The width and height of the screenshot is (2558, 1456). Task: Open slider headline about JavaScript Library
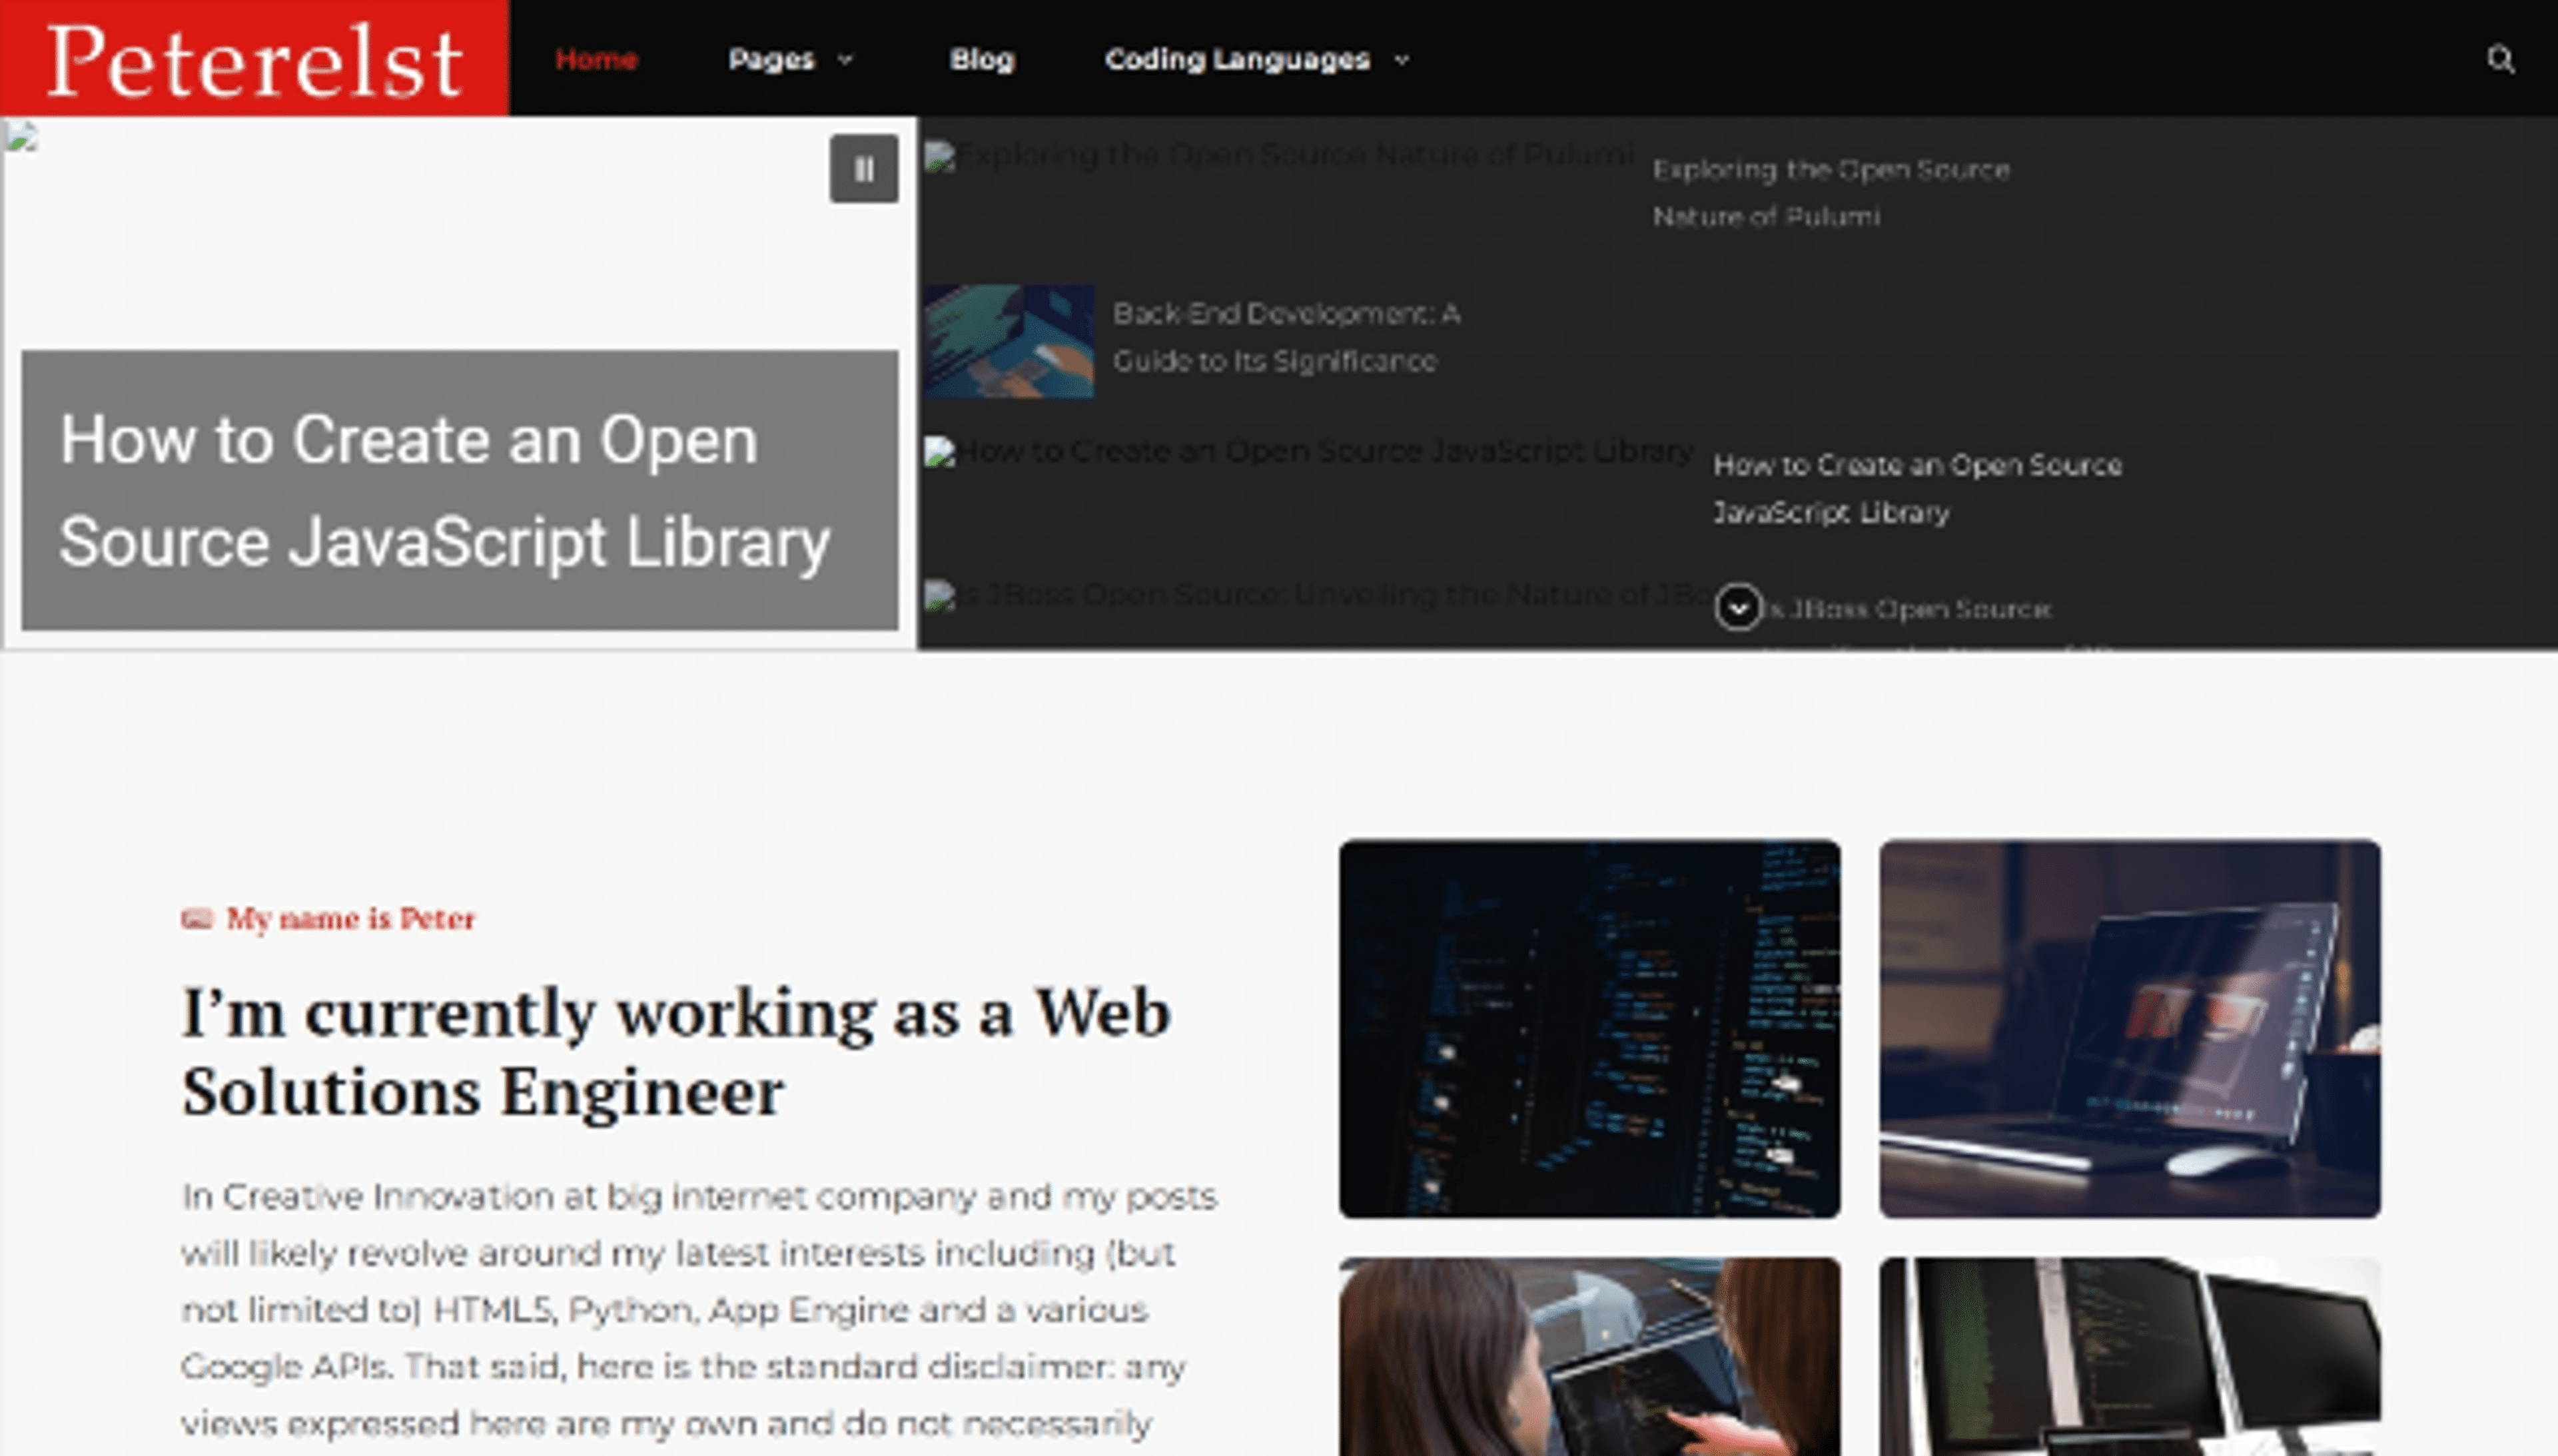444,490
